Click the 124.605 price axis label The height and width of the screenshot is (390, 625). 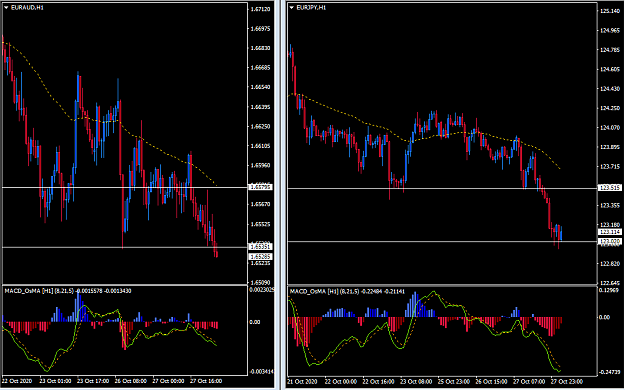pos(610,69)
